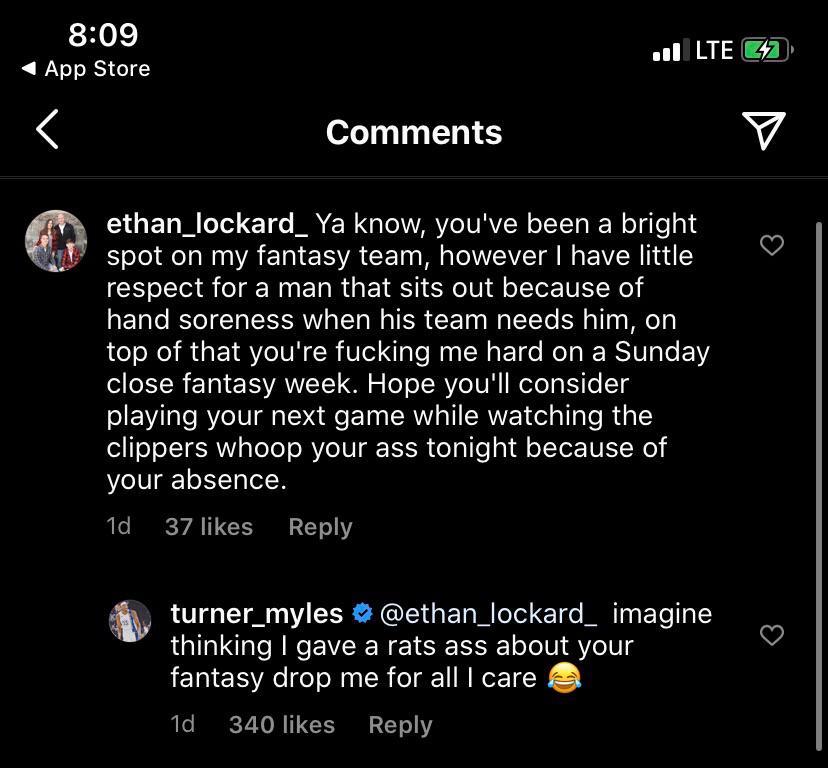This screenshot has width=828, height=768.
Task: Open the ethan_lockard_ username link
Action: point(210,224)
